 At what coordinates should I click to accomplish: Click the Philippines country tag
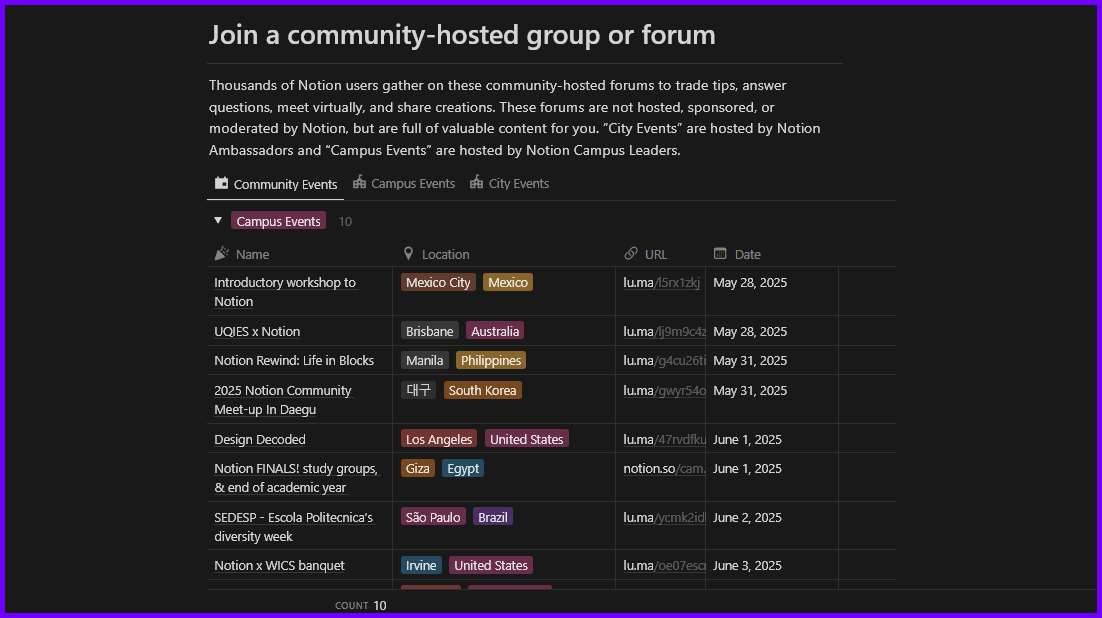[491, 361]
